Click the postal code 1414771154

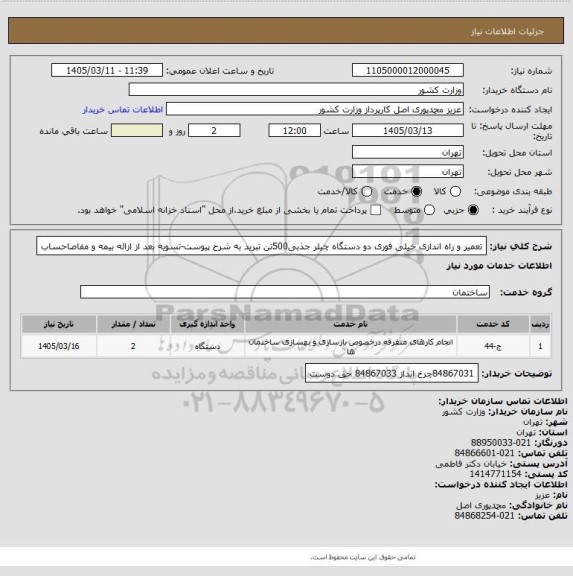coord(495,474)
